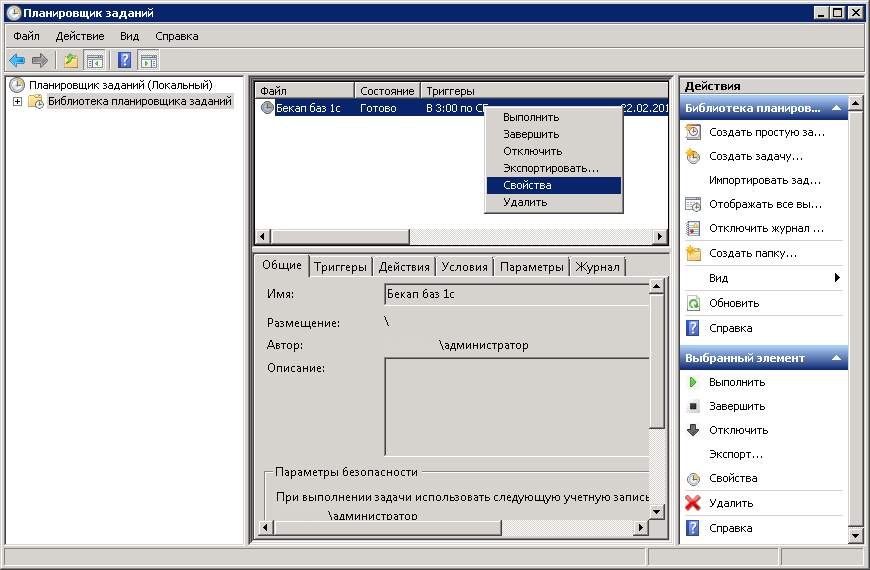Switch to the Параметры tab
Image resolution: width=870 pixels, height=570 pixels.
(532, 267)
